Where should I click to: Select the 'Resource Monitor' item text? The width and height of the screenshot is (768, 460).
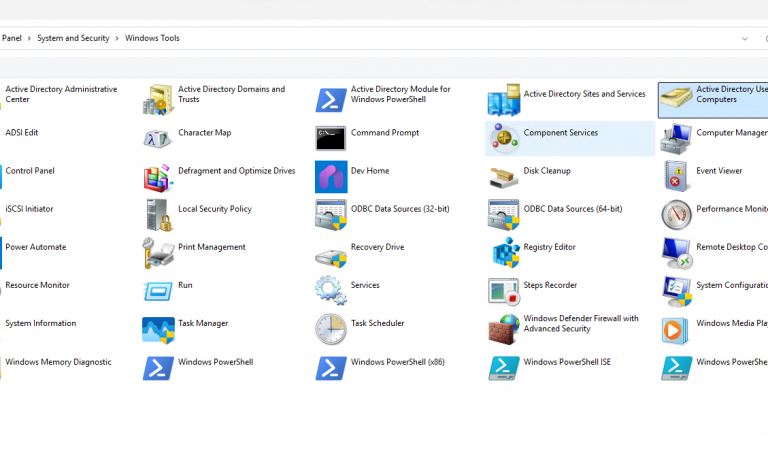[37, 285]
